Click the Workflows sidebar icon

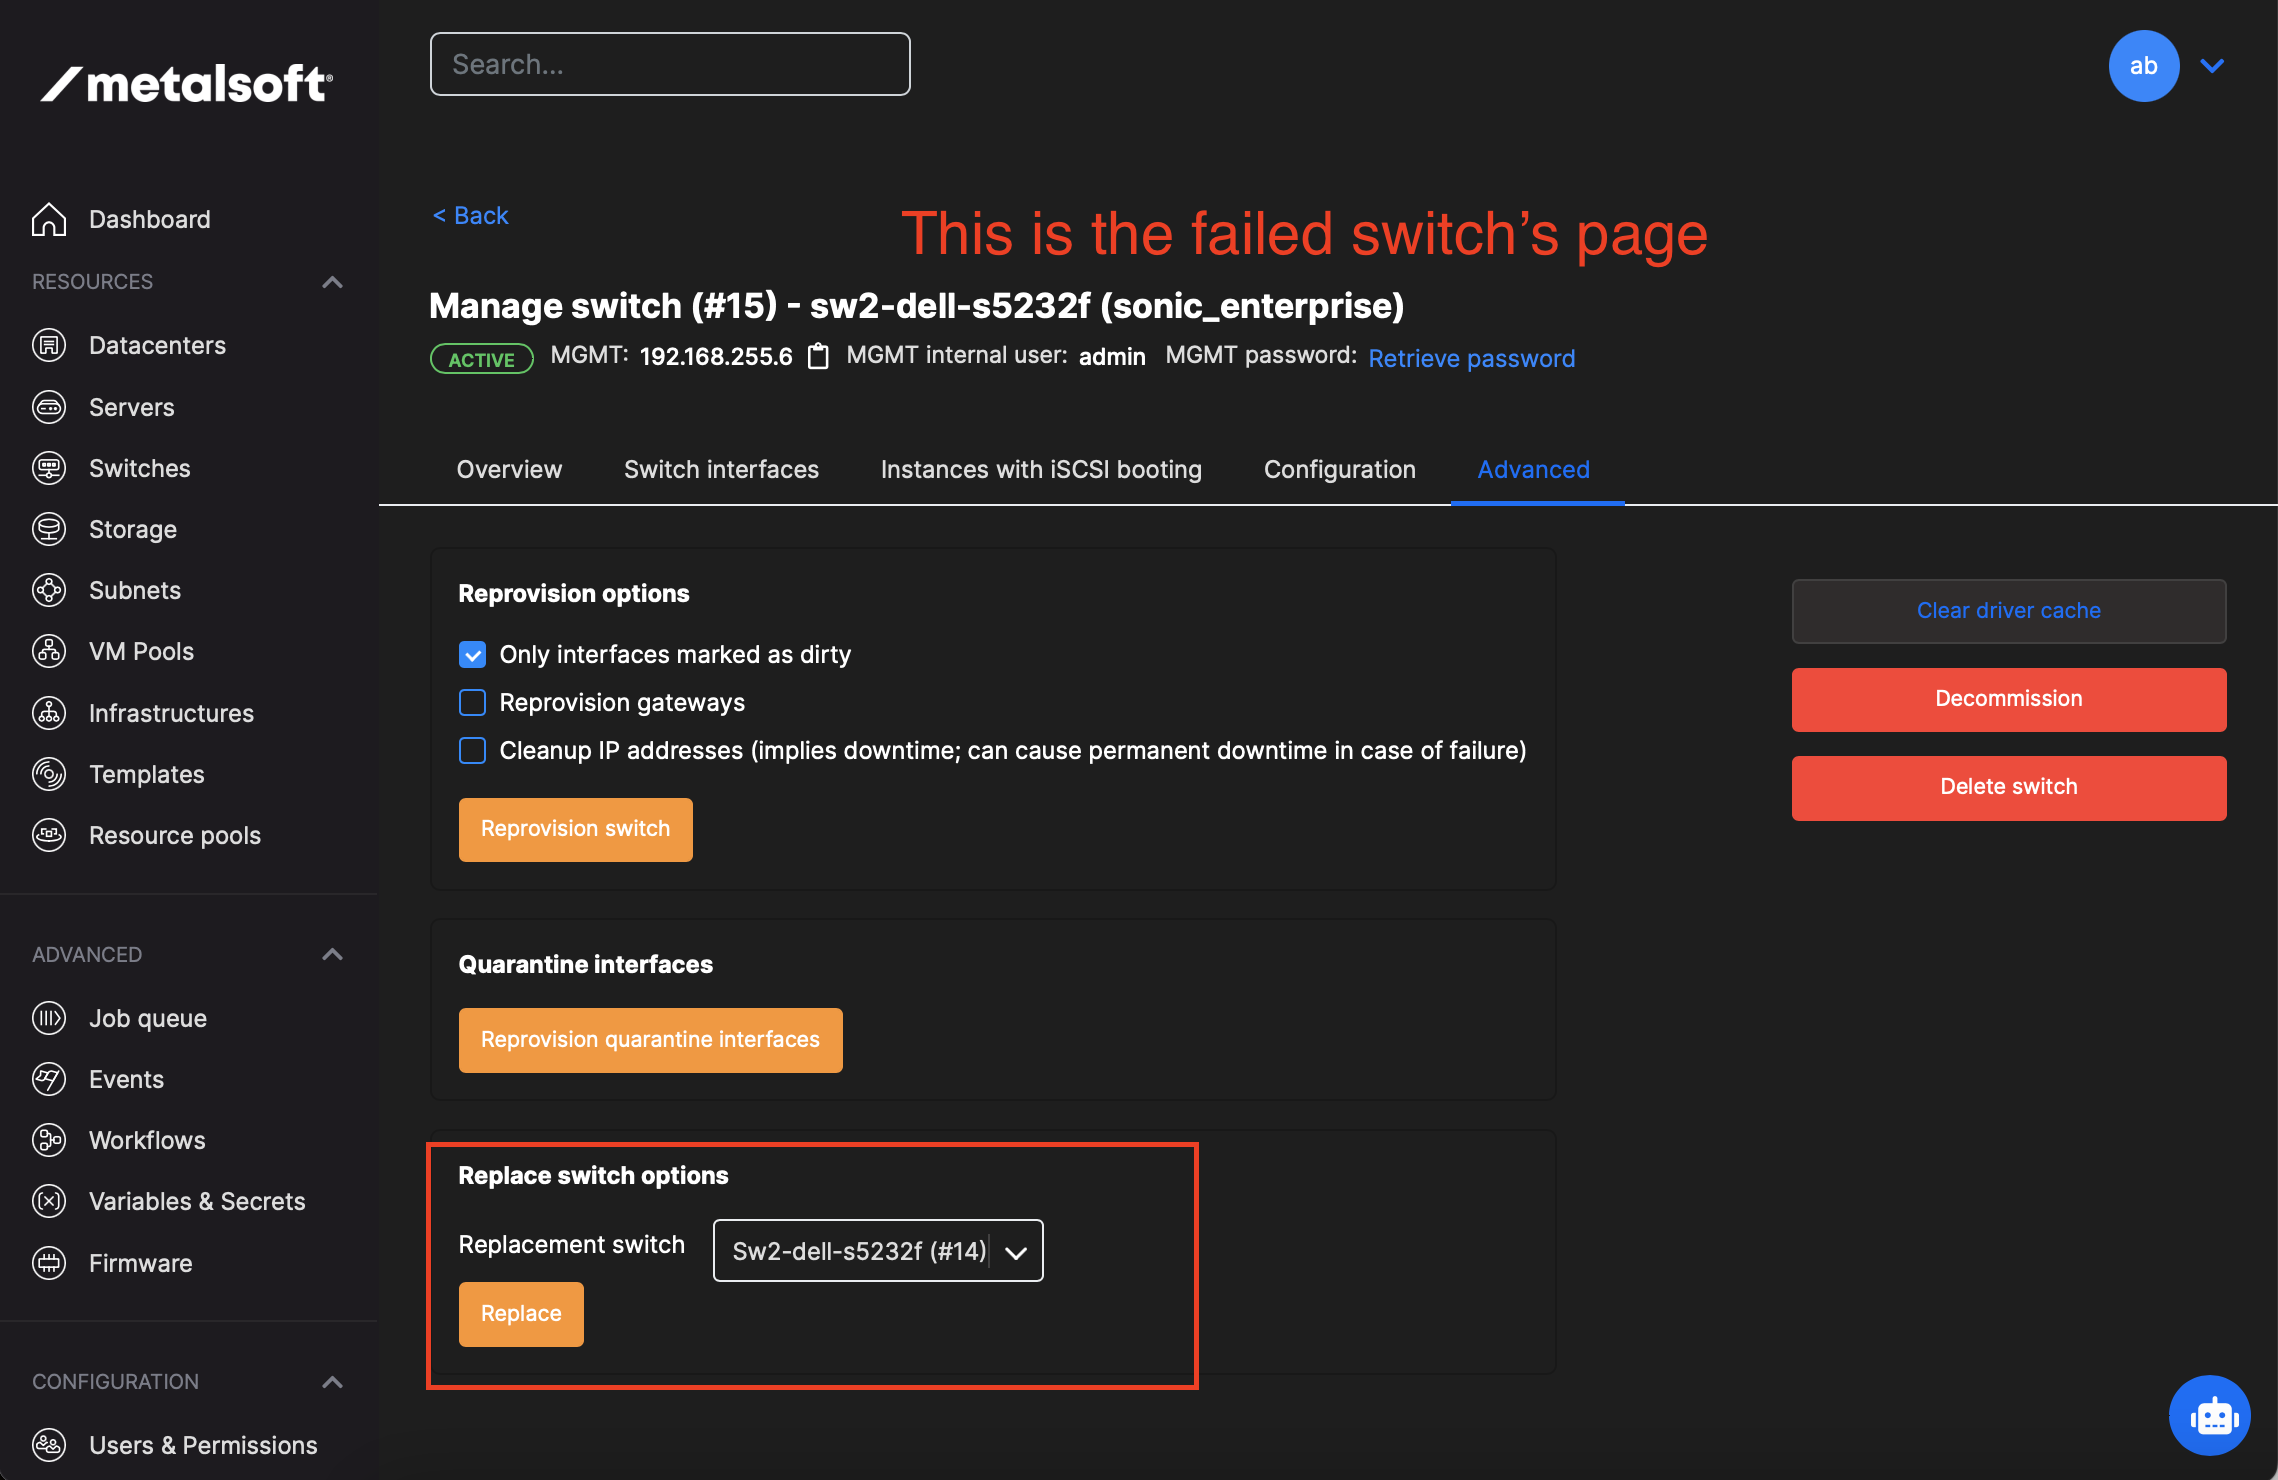(49, 1140)
